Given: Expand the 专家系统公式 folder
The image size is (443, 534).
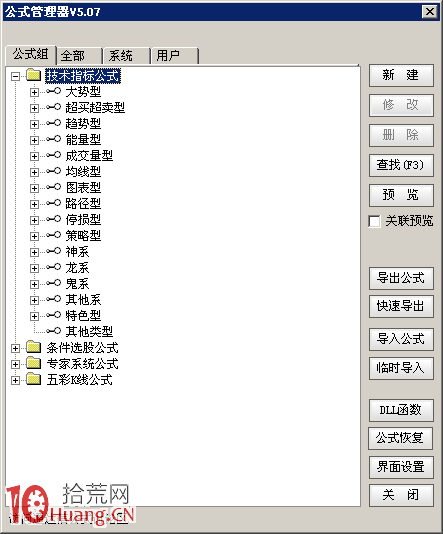Looking at the screenshot, I should pyautogui.click(x=15, y=364).
